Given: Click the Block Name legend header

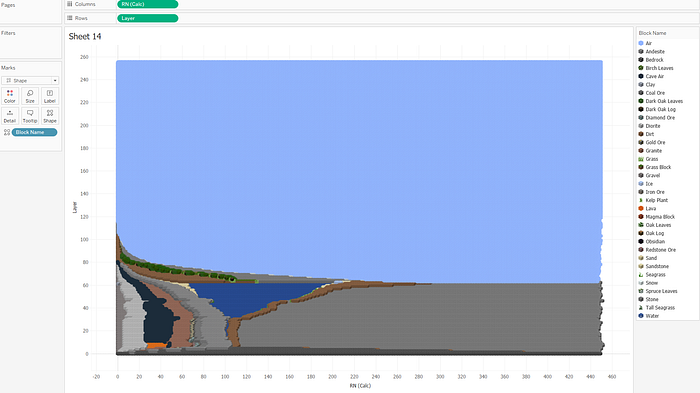Looking at the screenshot, I should [x=652, y=33].
